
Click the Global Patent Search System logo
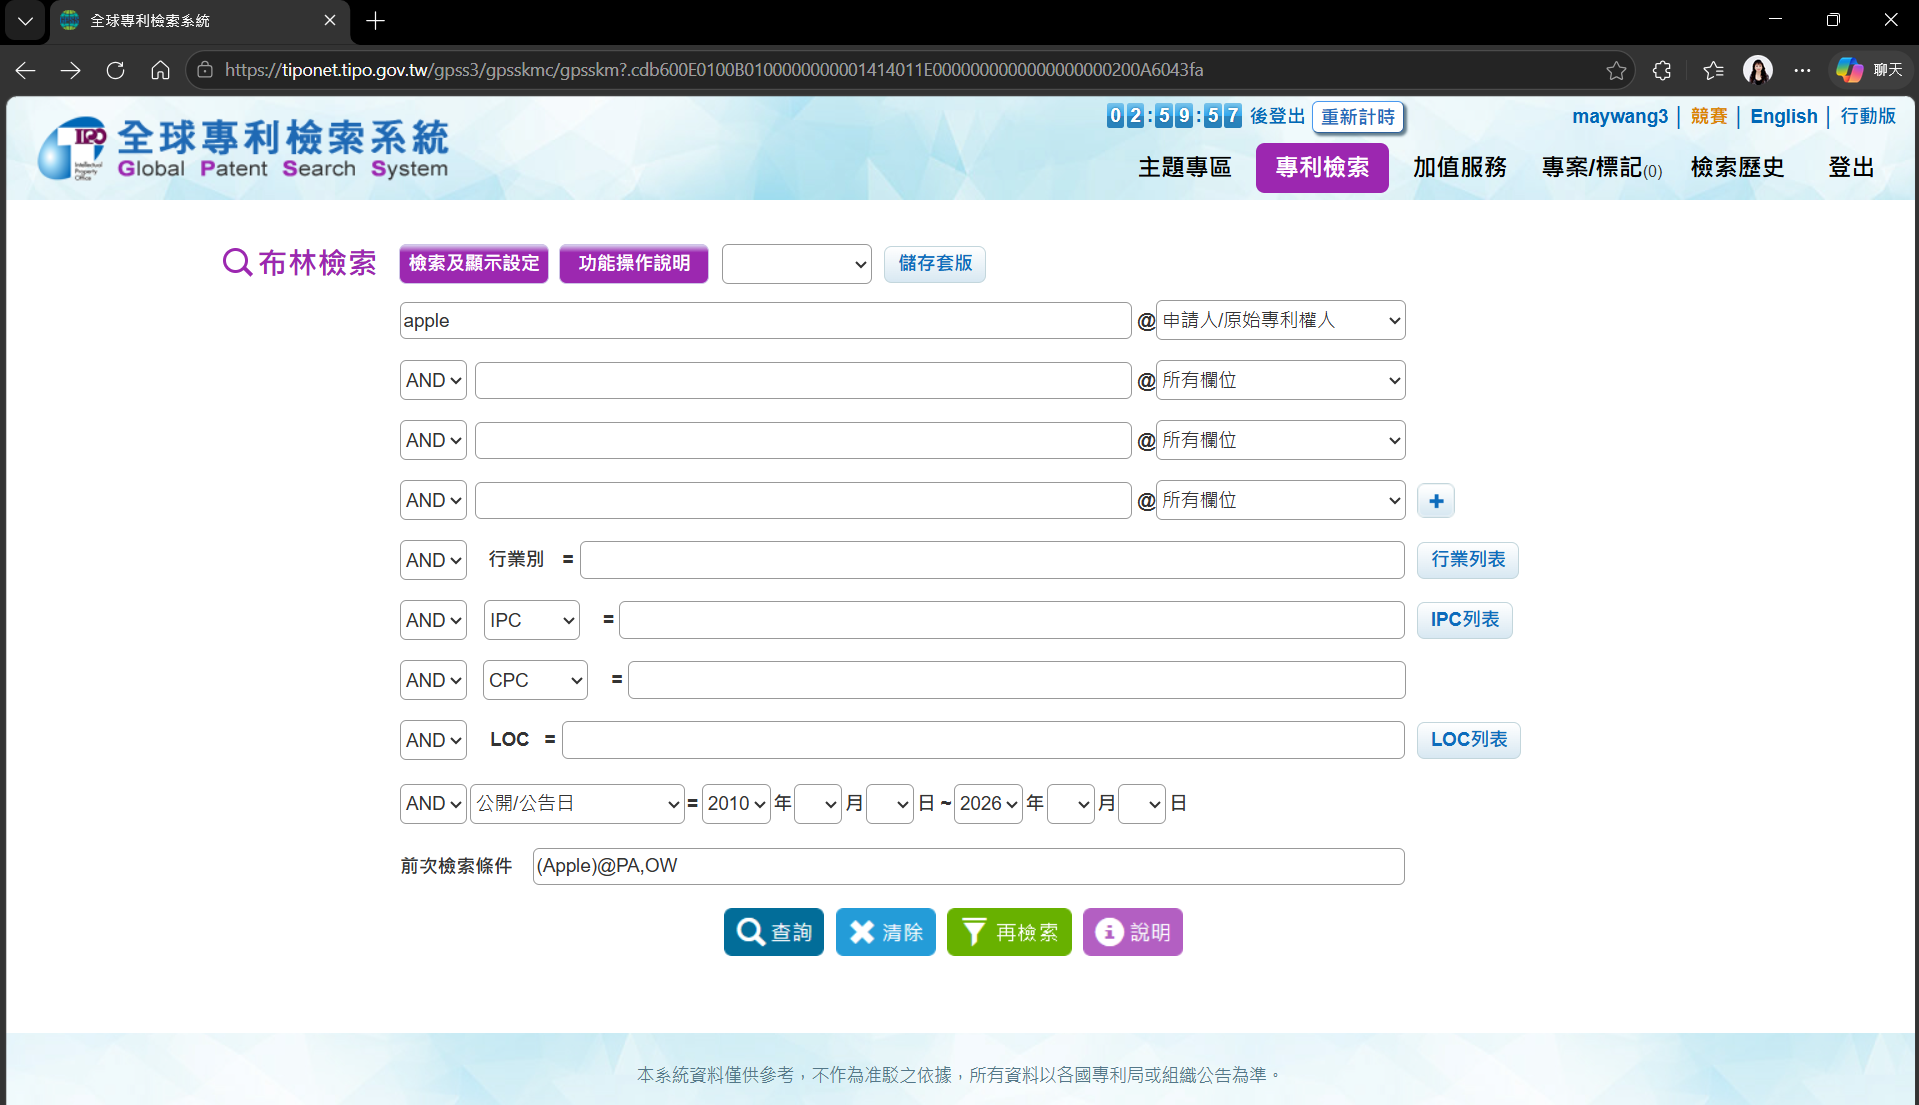pos(244,149)
